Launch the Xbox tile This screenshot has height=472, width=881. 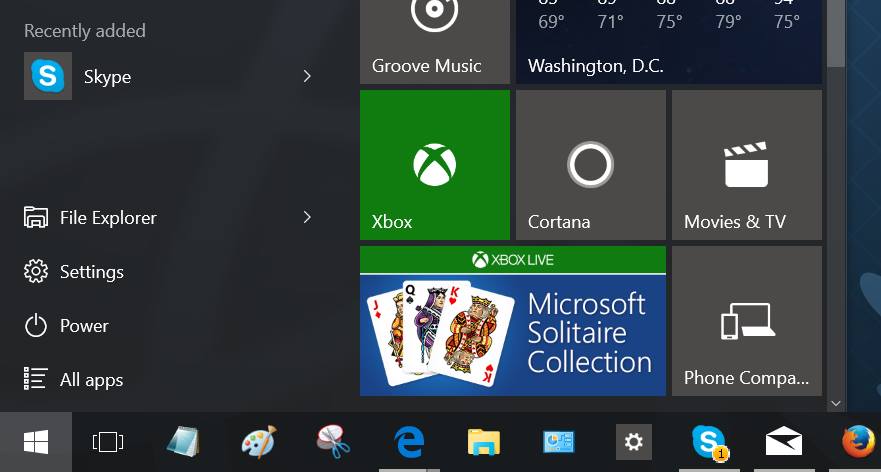[x=435, y=165]
